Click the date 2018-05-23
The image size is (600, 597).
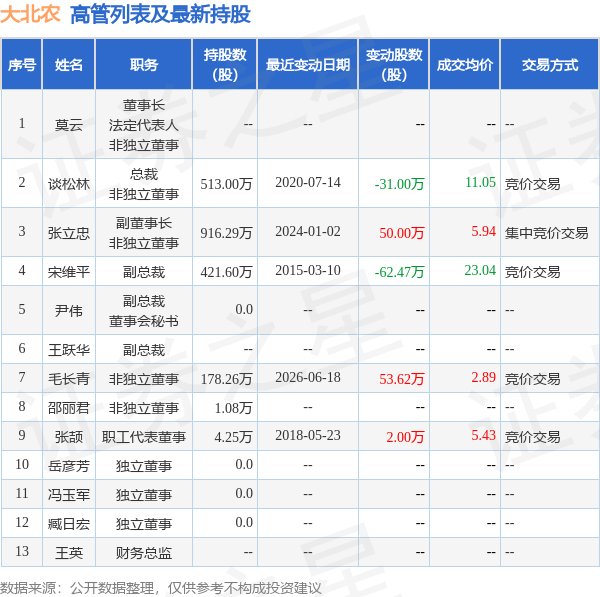click(308, 436)
